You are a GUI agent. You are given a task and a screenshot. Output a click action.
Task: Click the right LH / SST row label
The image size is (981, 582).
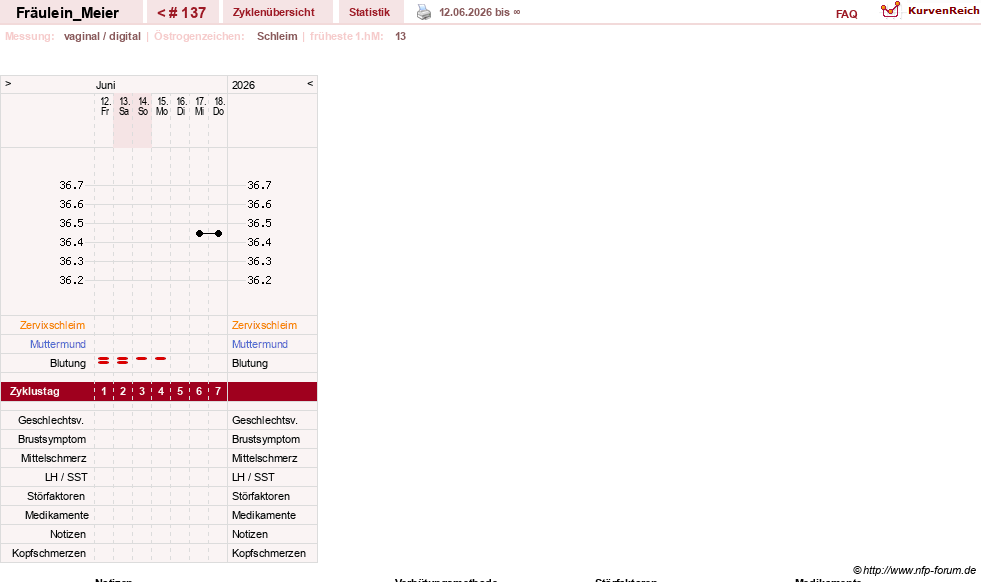(253, 477)
